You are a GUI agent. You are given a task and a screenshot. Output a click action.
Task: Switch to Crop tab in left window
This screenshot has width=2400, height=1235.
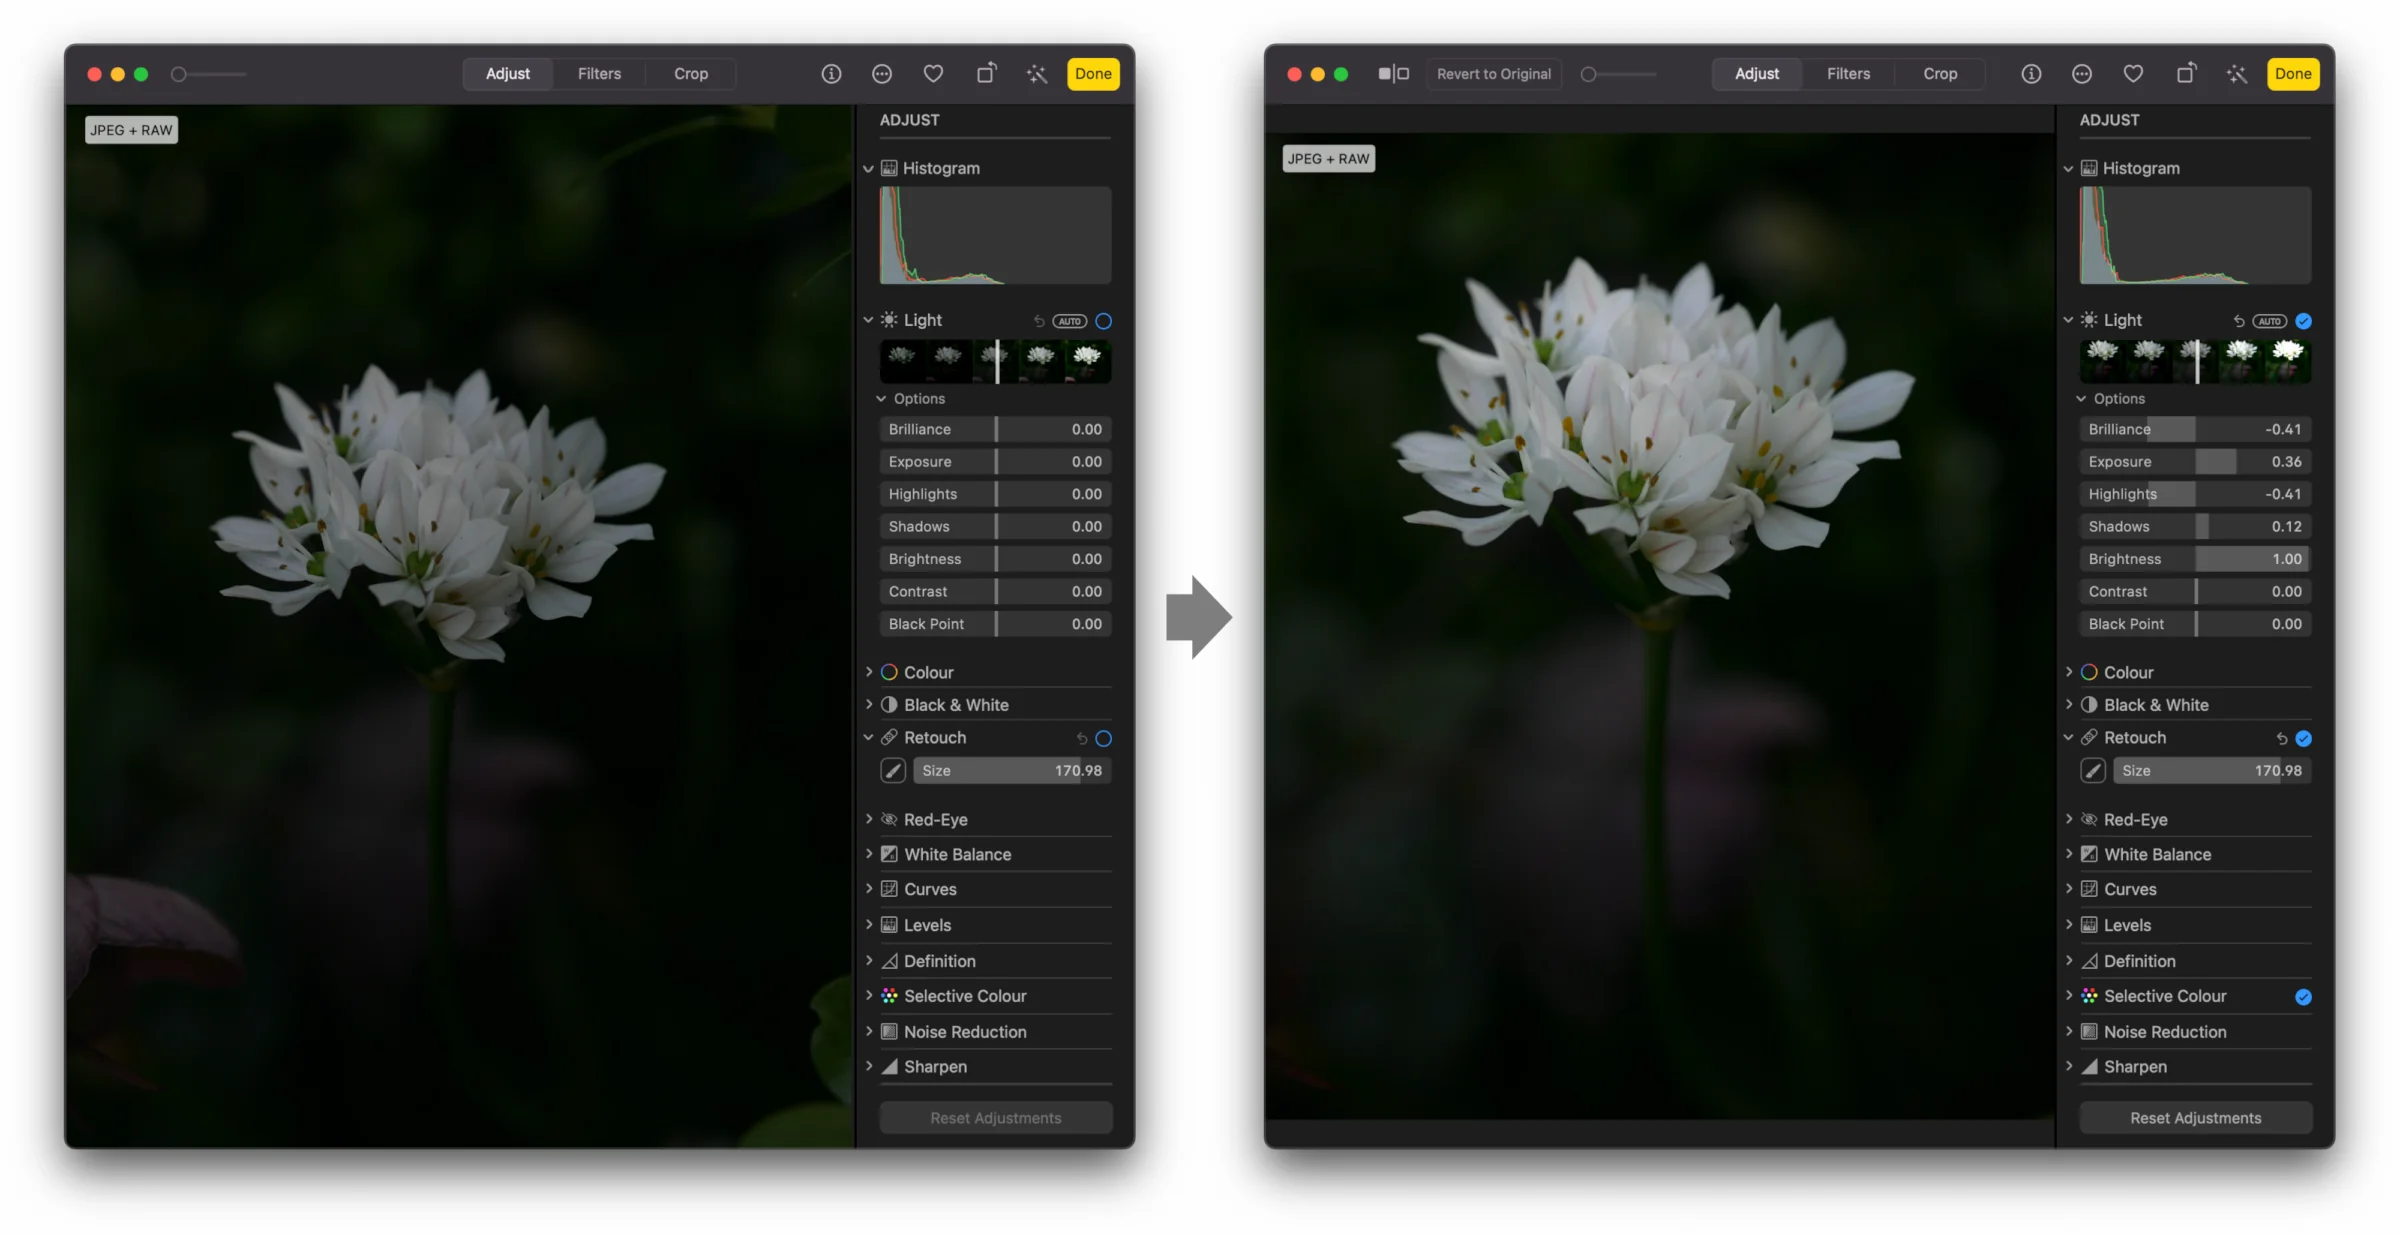[x=691, y=74]
